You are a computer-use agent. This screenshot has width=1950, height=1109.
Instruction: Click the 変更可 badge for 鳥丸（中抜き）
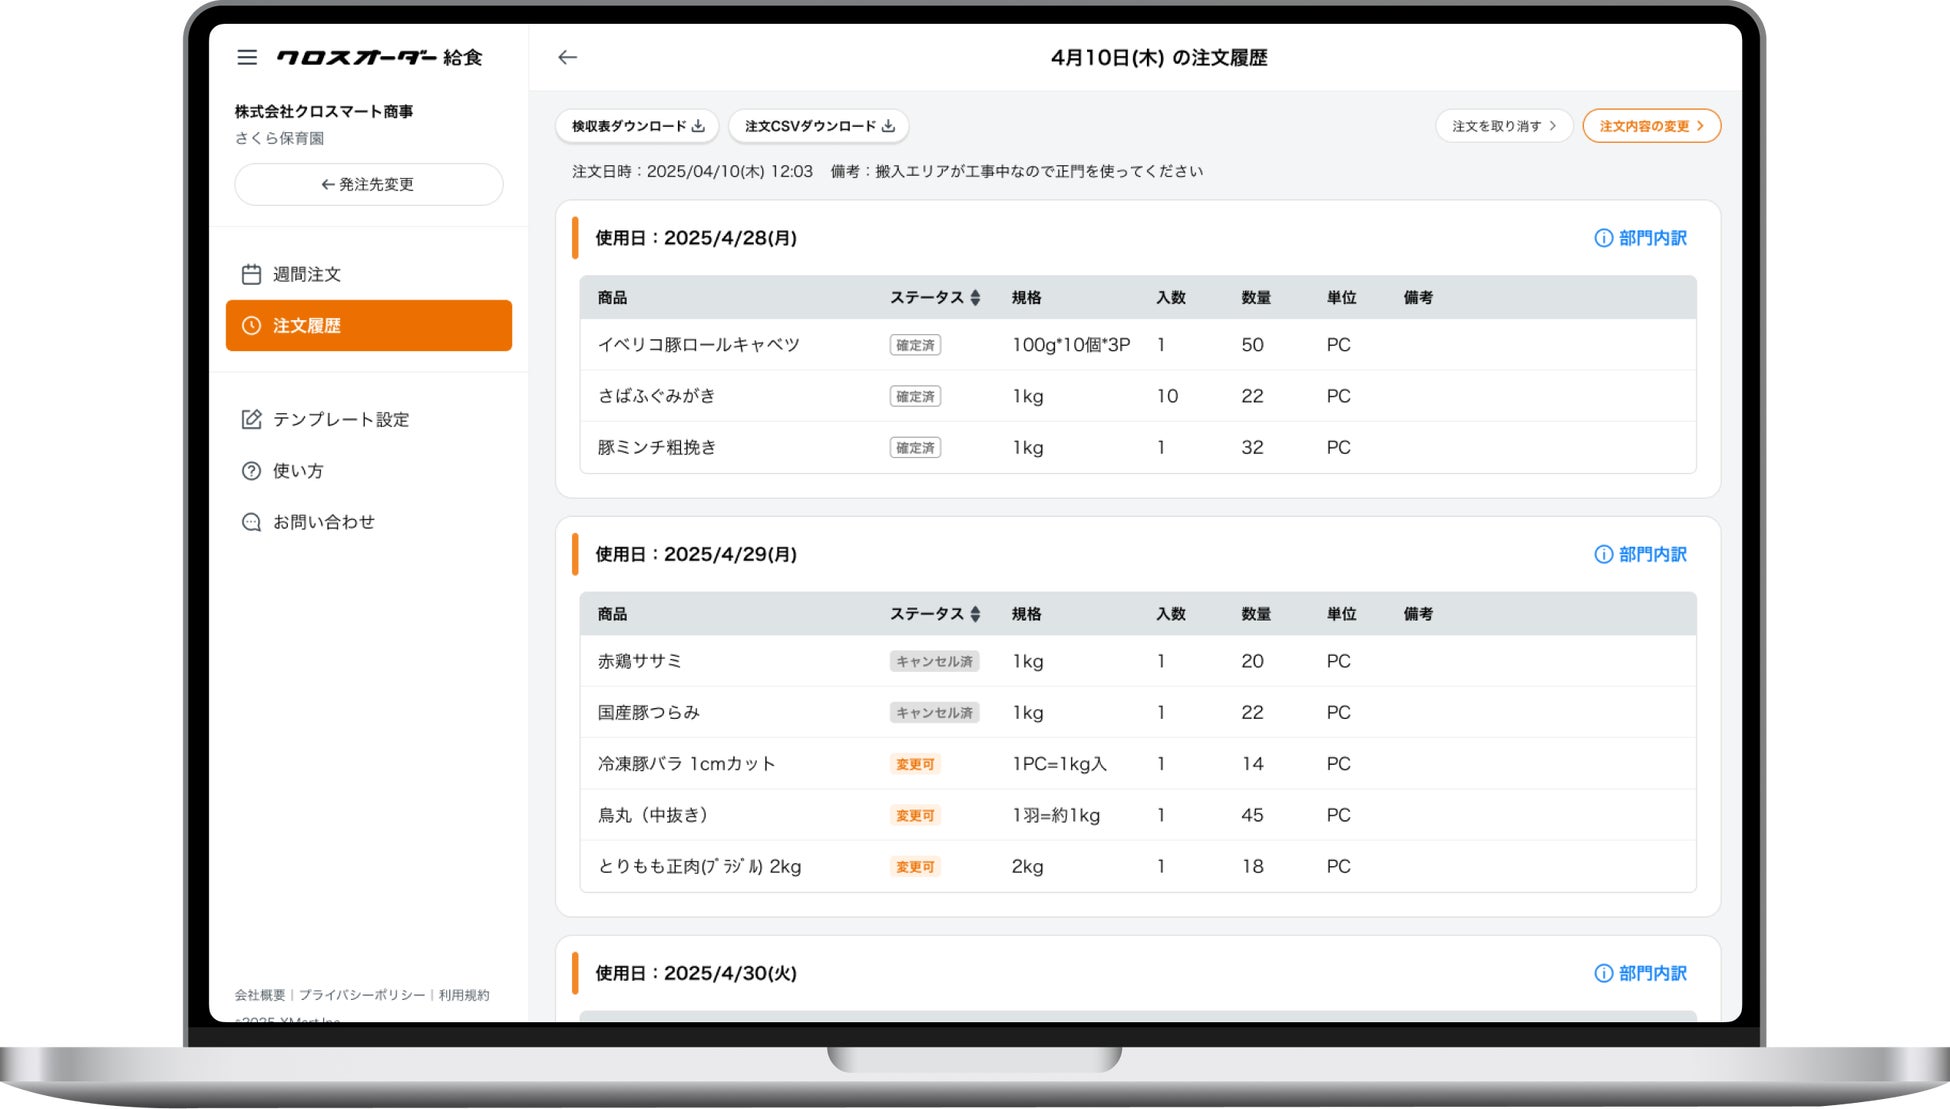point(914,816)
